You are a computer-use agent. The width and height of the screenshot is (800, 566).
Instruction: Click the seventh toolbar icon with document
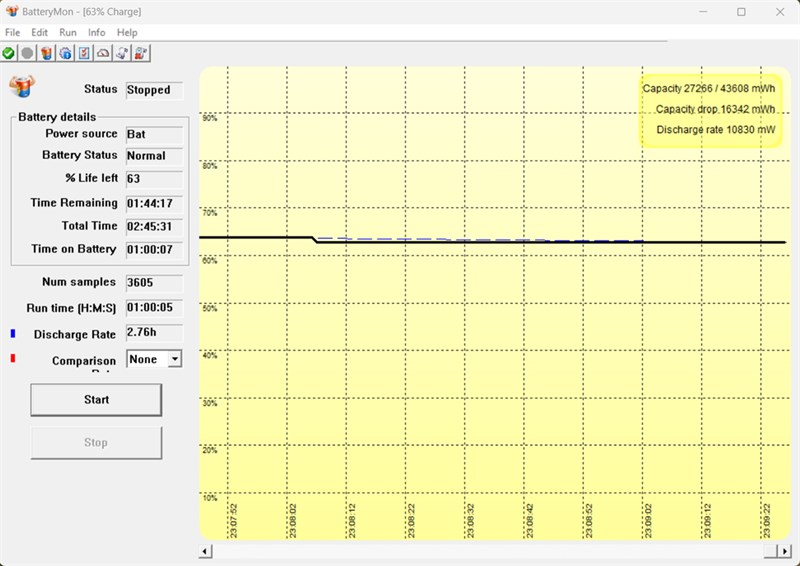tap(122, 53)
